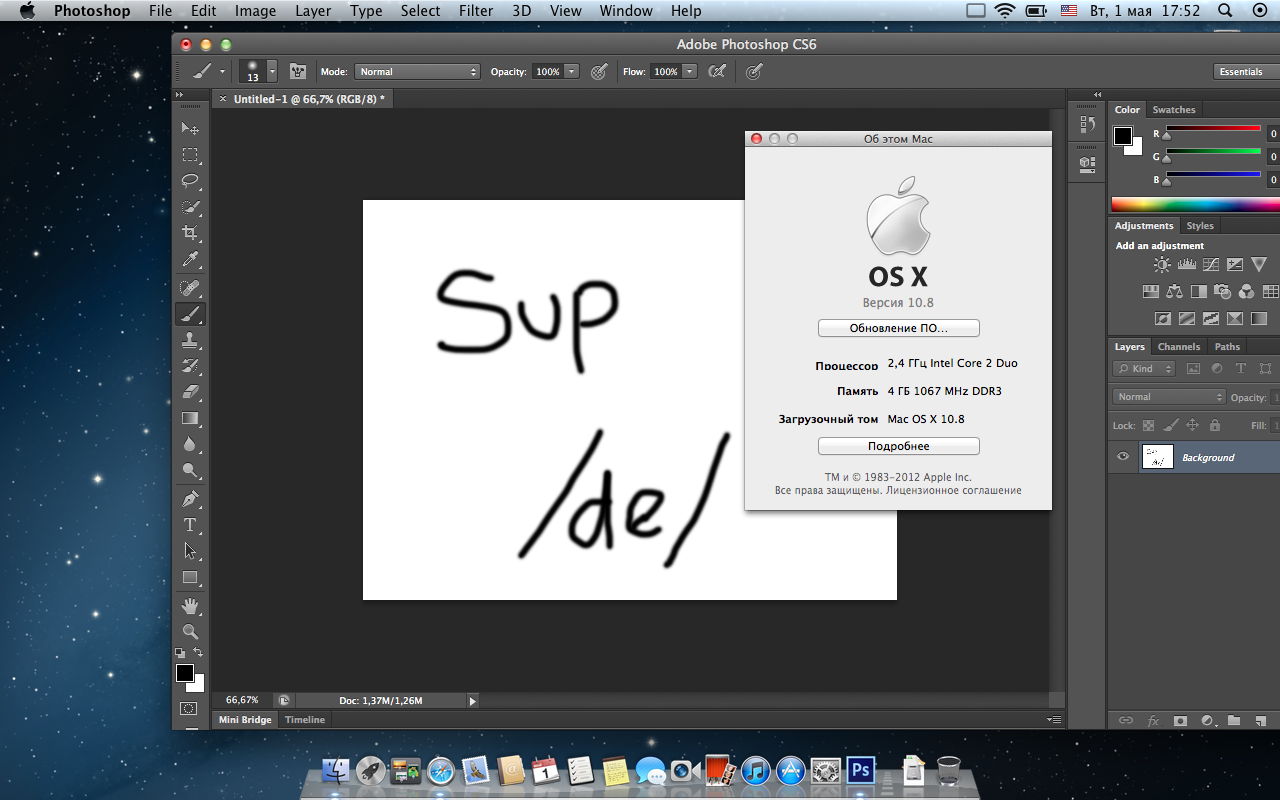The height and width of the screenshot is (800, 1280).
Task: Add a Levels adjustment
Action: coord(1187,265)
